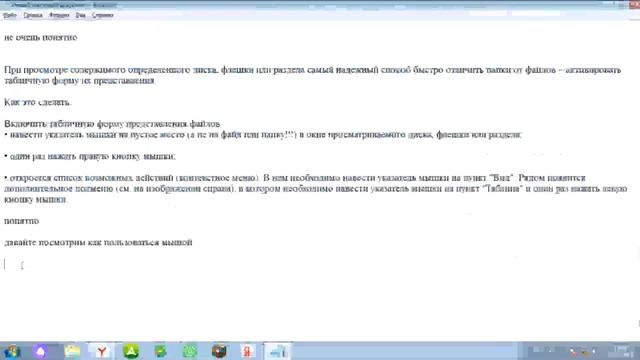Place cursor on line 'не очень понятно'
The height and width of the screenshot is (360, 640).
[x=40, y=38]
